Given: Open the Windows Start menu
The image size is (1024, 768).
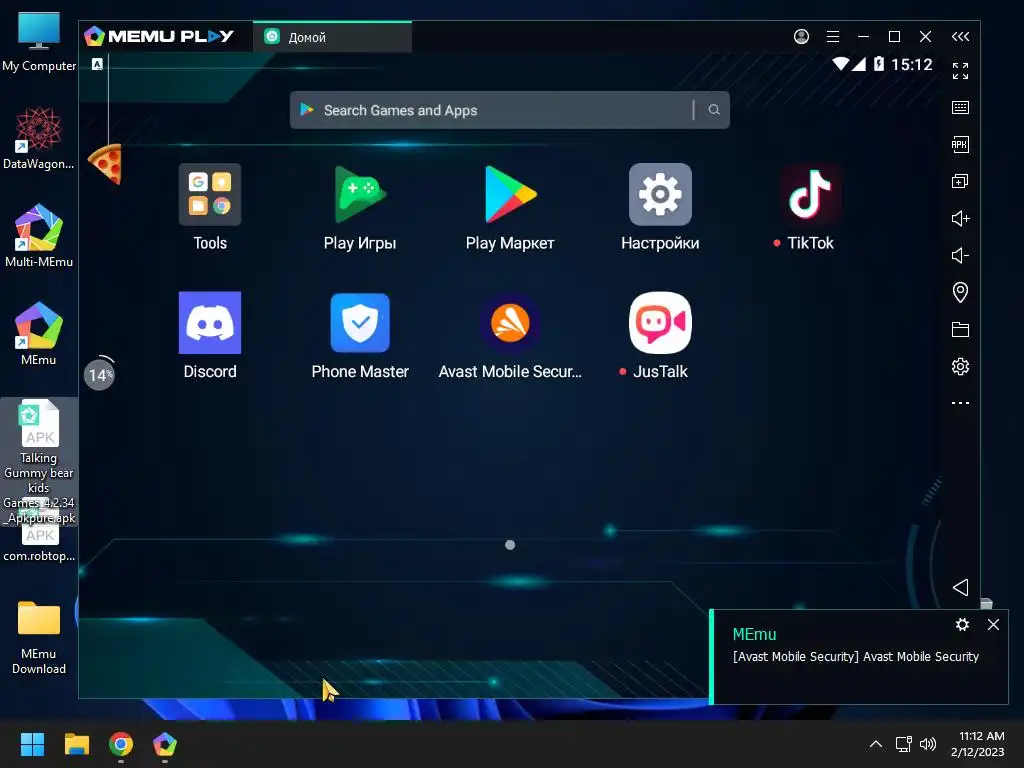Looking at the screenshot, I should pyautogui.click(x=32, y=744).
